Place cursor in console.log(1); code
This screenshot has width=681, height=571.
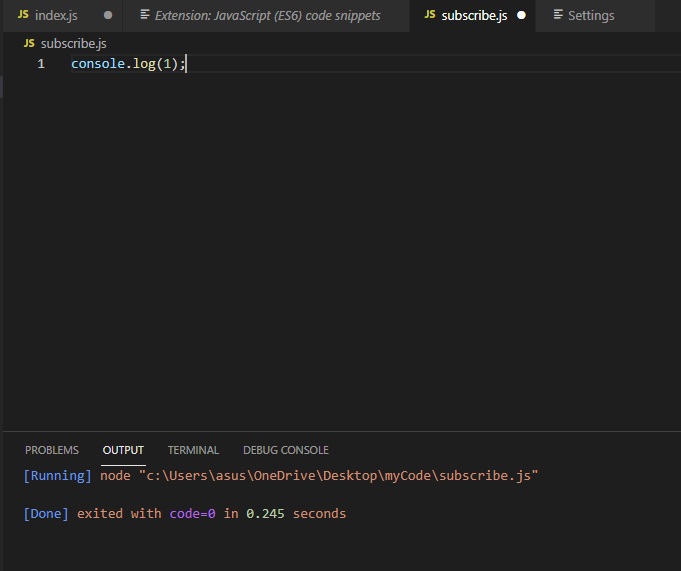point(128,64)
